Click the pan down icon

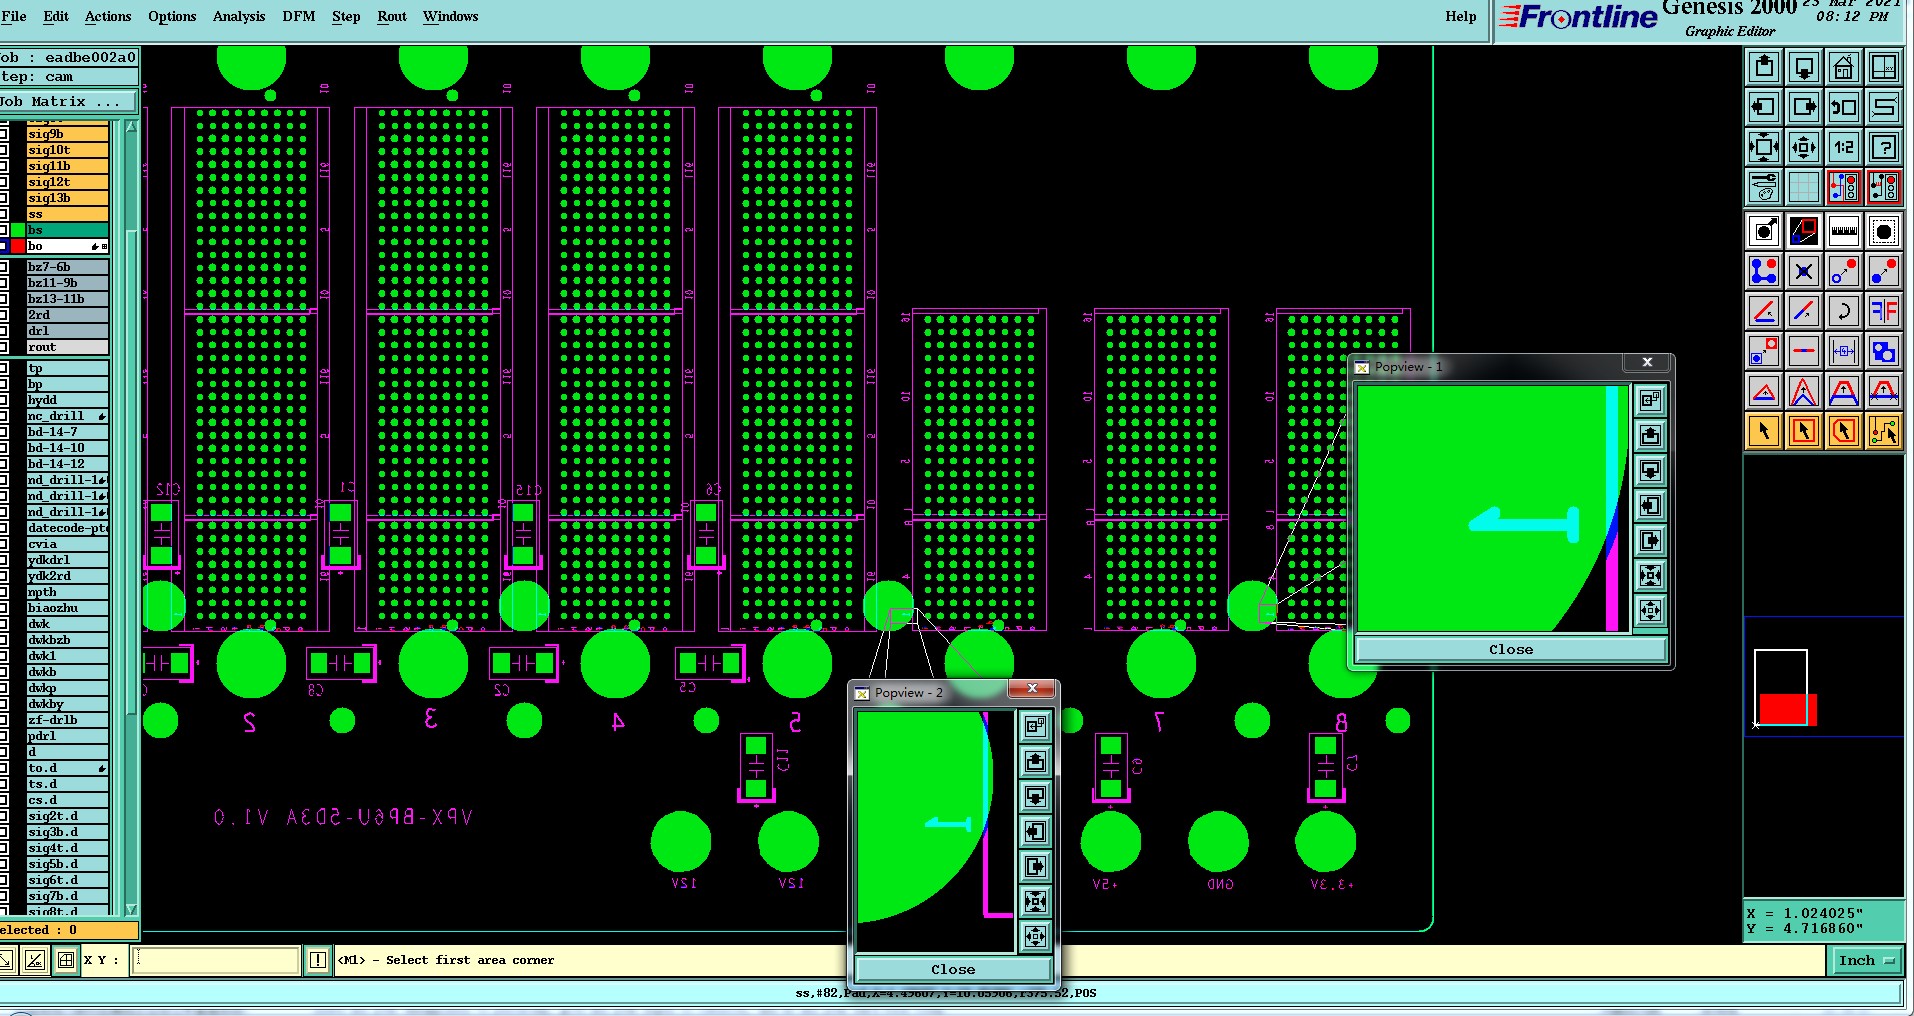click(x=1804, y=67)
